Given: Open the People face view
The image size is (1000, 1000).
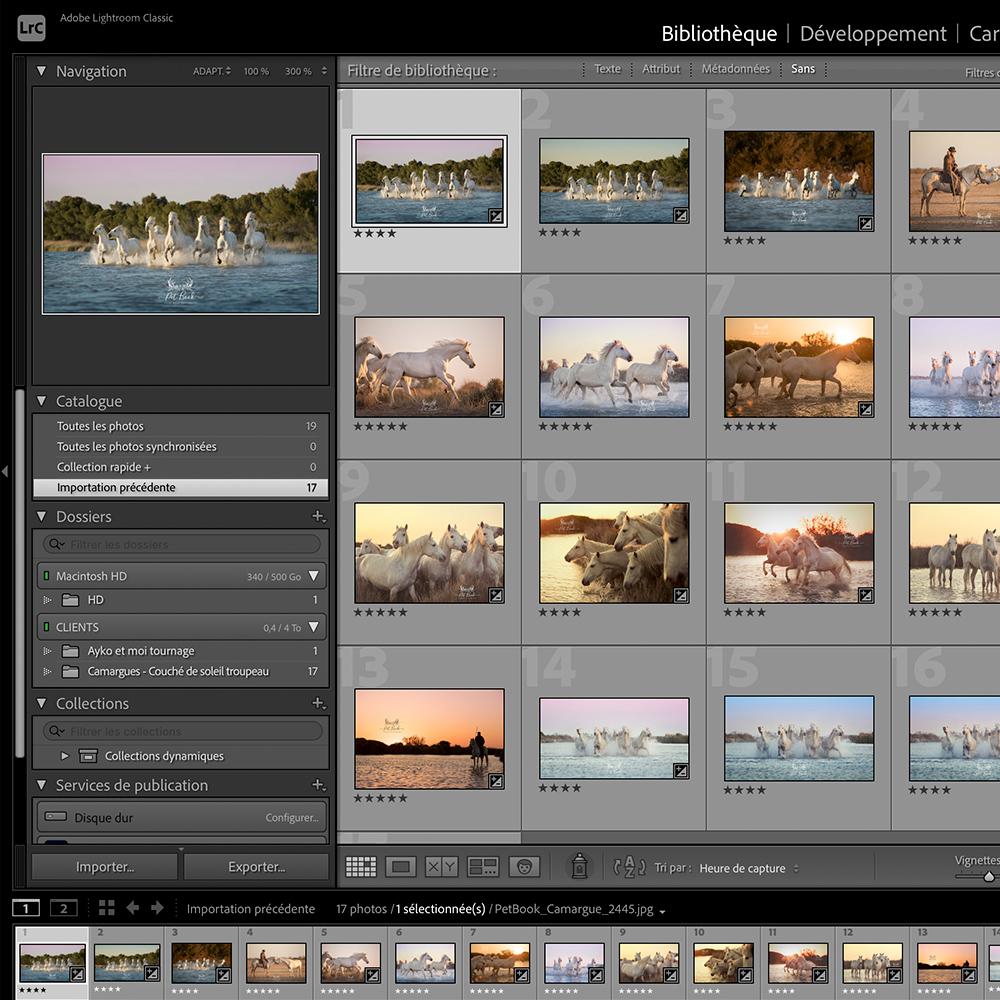Looking at the screenshot, I should click(524, 867).
